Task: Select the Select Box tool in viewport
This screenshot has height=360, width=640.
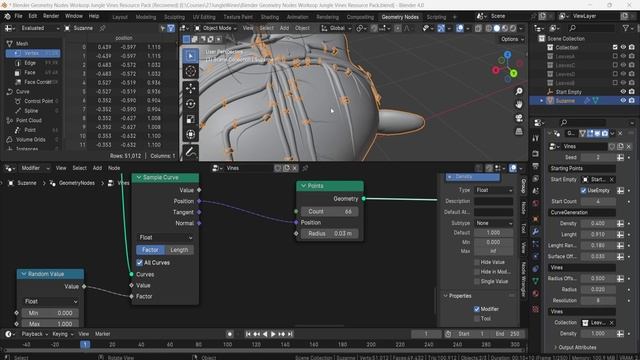Action: [190, 56]
